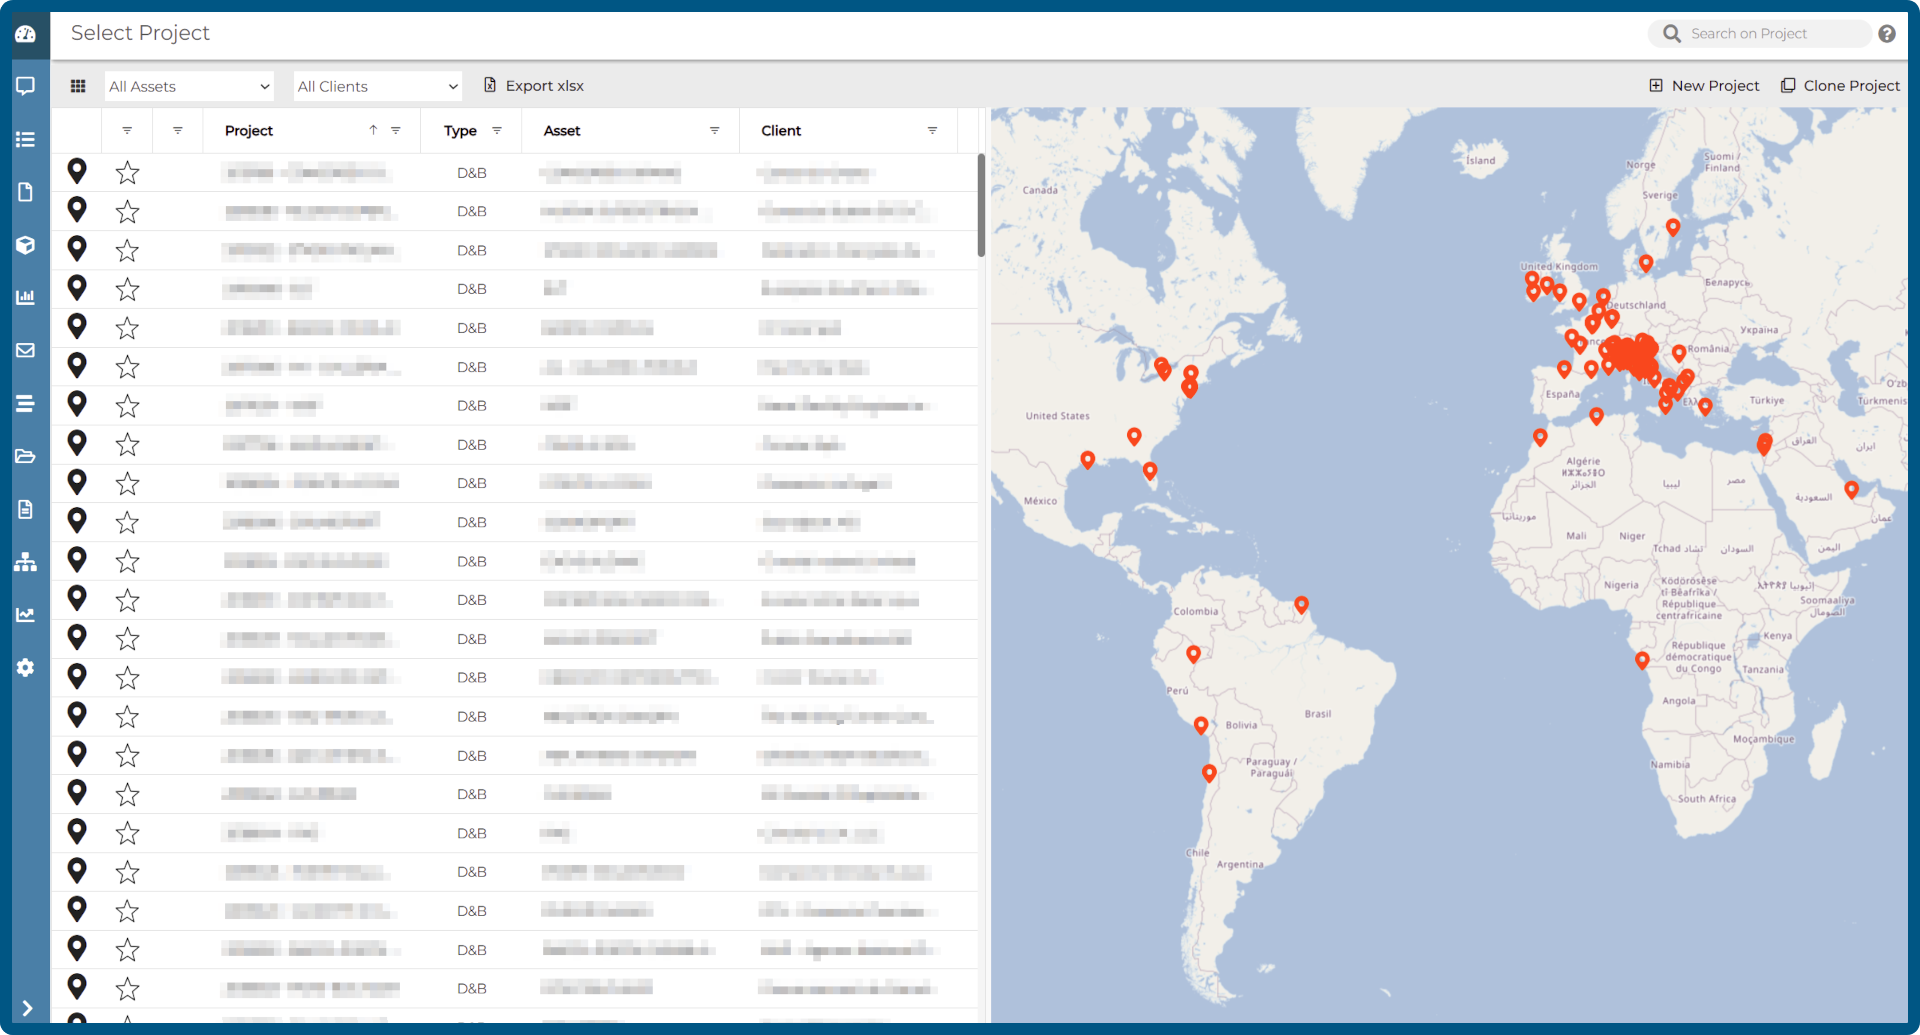This screenshot has width=1920, height=1035.
Task: Create a New Project
Action: click(1704, 85)
